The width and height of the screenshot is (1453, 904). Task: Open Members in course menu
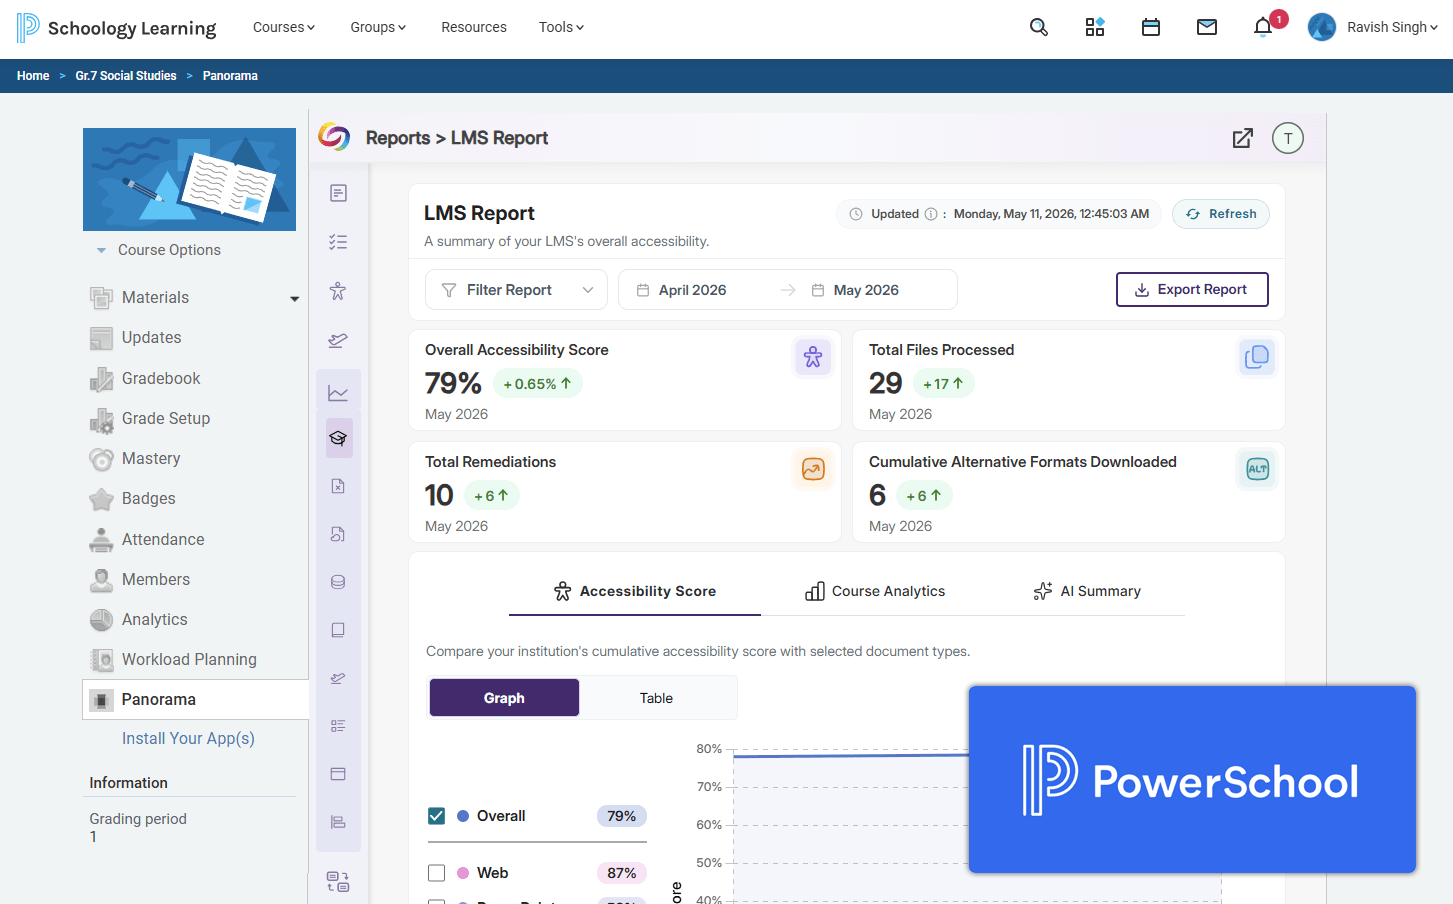pyautogui.click(x=156, y=579)
